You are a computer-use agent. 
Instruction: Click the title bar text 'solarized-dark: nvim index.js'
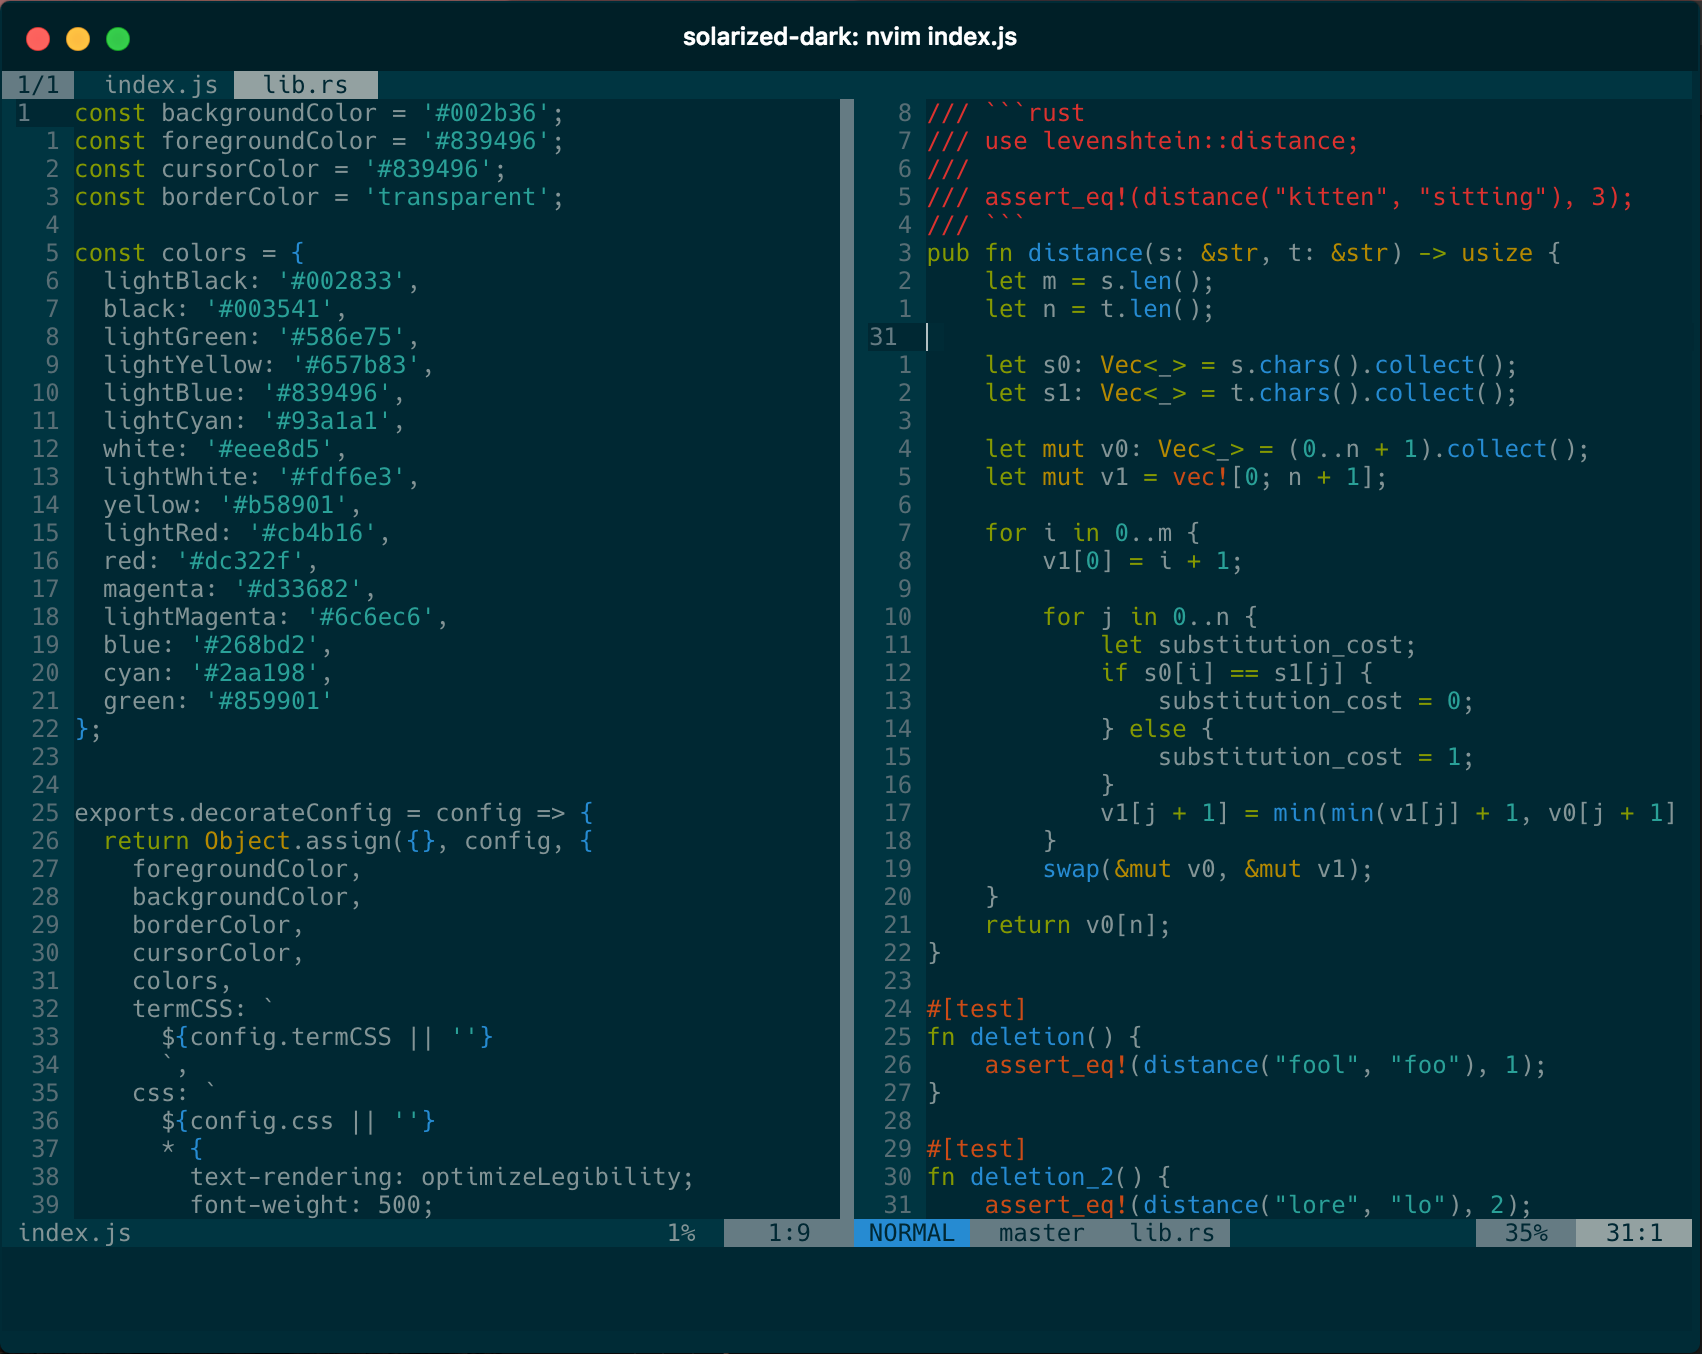point(849,37)
